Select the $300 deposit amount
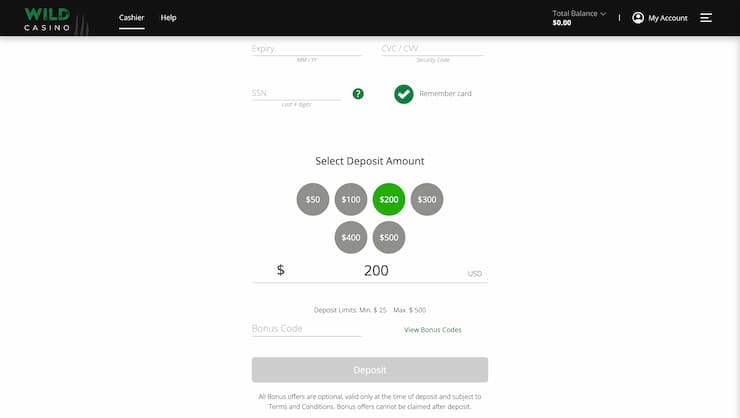Screen dimensions: 740x418 tap(427, 199)
